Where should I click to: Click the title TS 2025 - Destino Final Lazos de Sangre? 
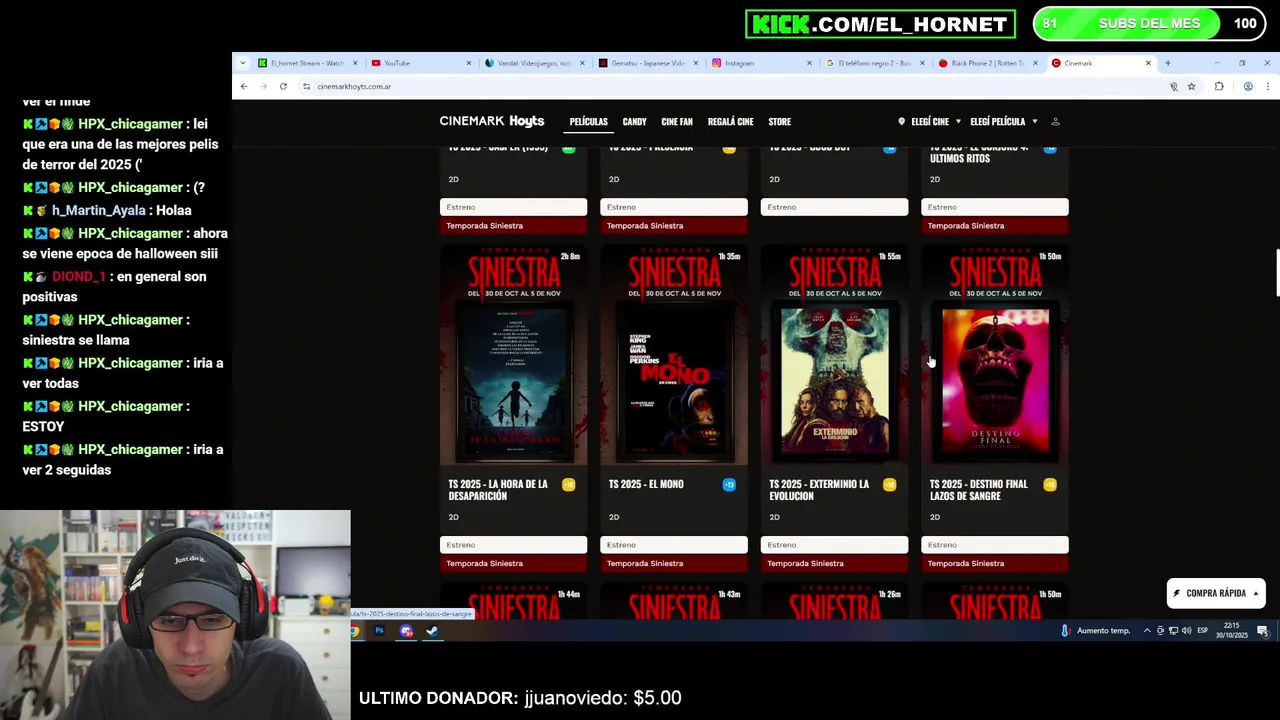click(x=979, y=490)
